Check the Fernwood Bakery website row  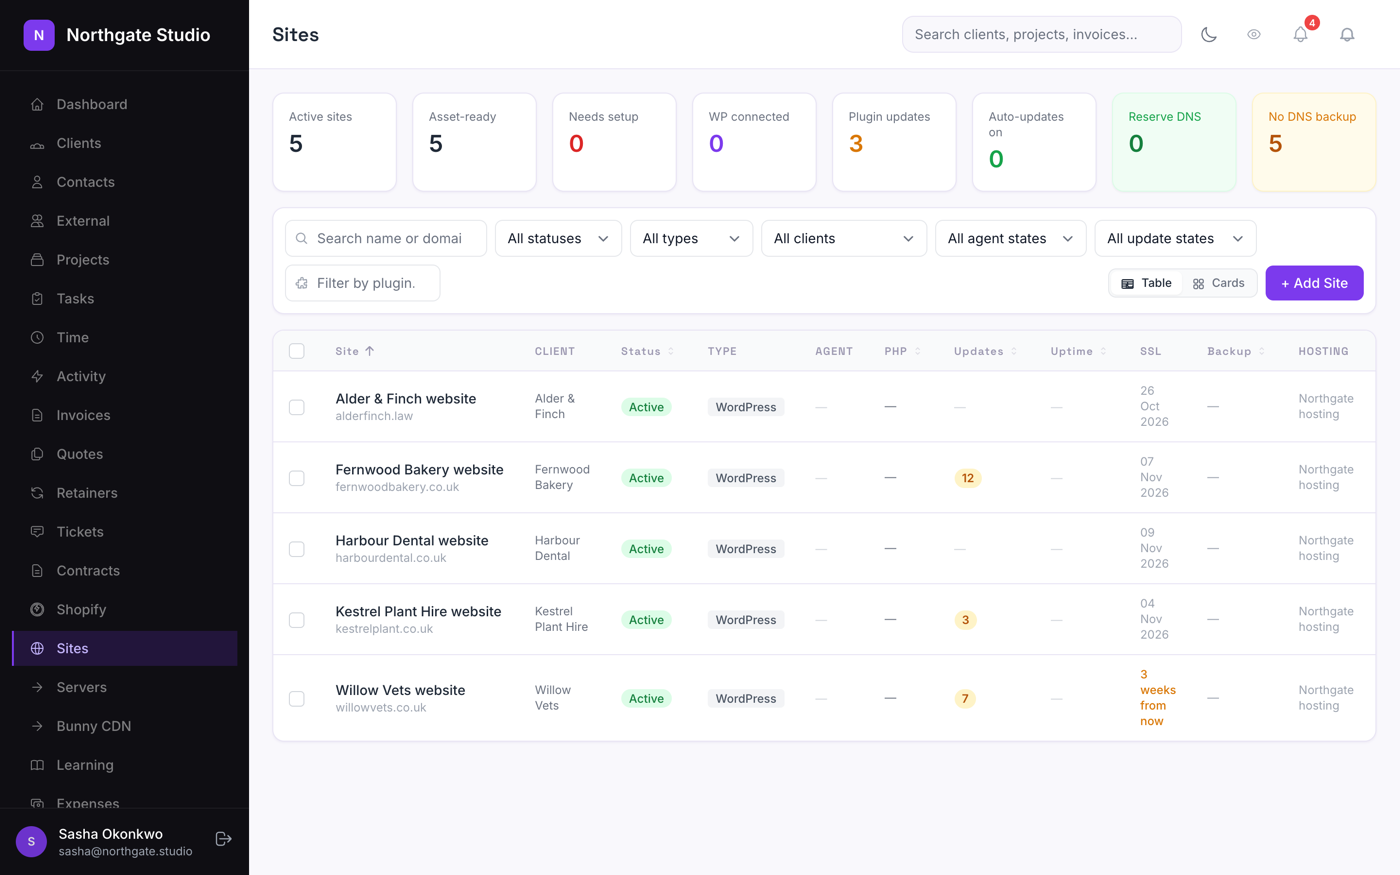point(297,478)
